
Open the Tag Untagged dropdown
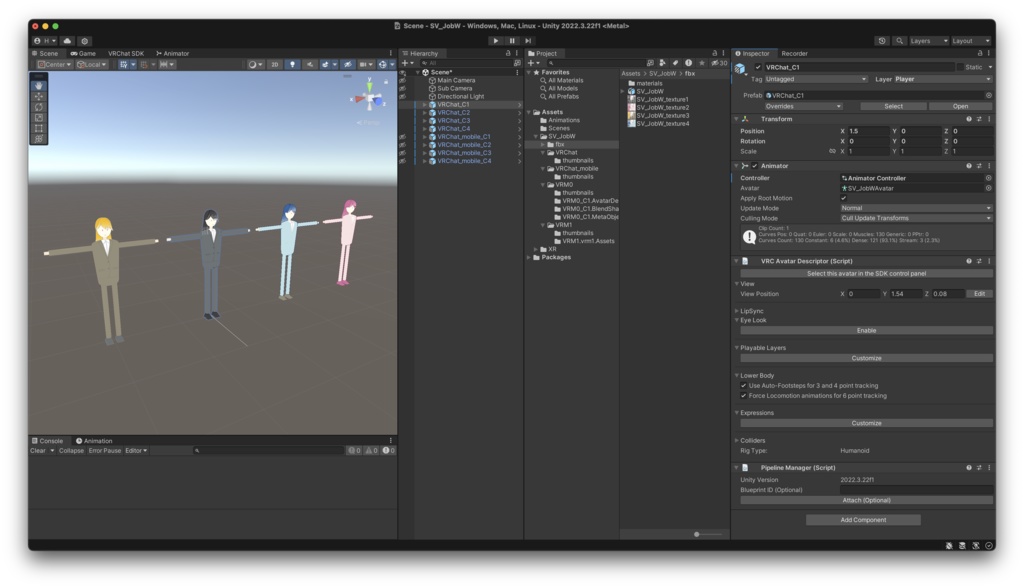click(x=816, y=79)
